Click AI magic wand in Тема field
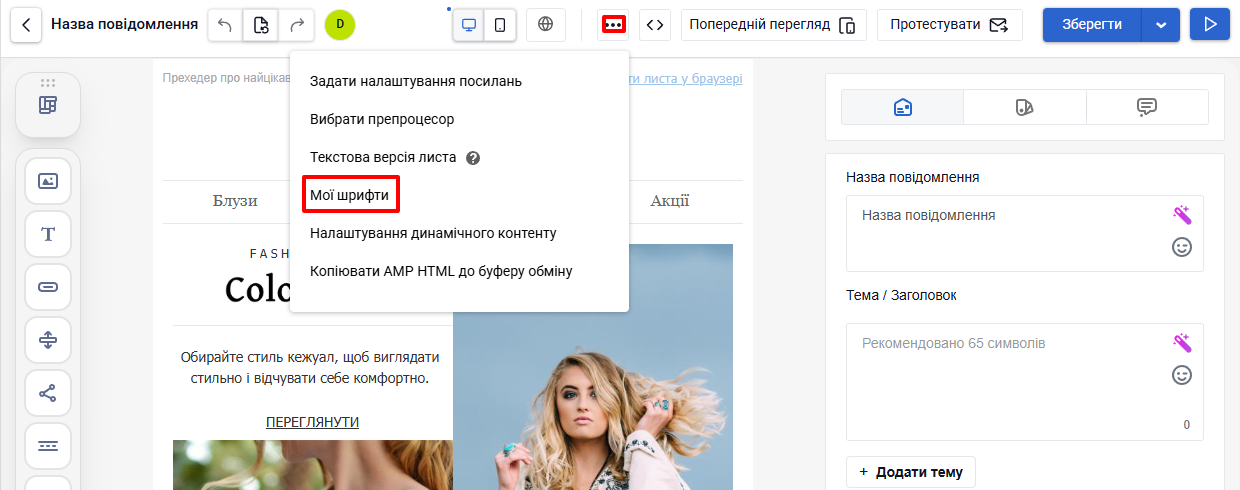This screenshot has height=490, width=1240. point(1182,343)
